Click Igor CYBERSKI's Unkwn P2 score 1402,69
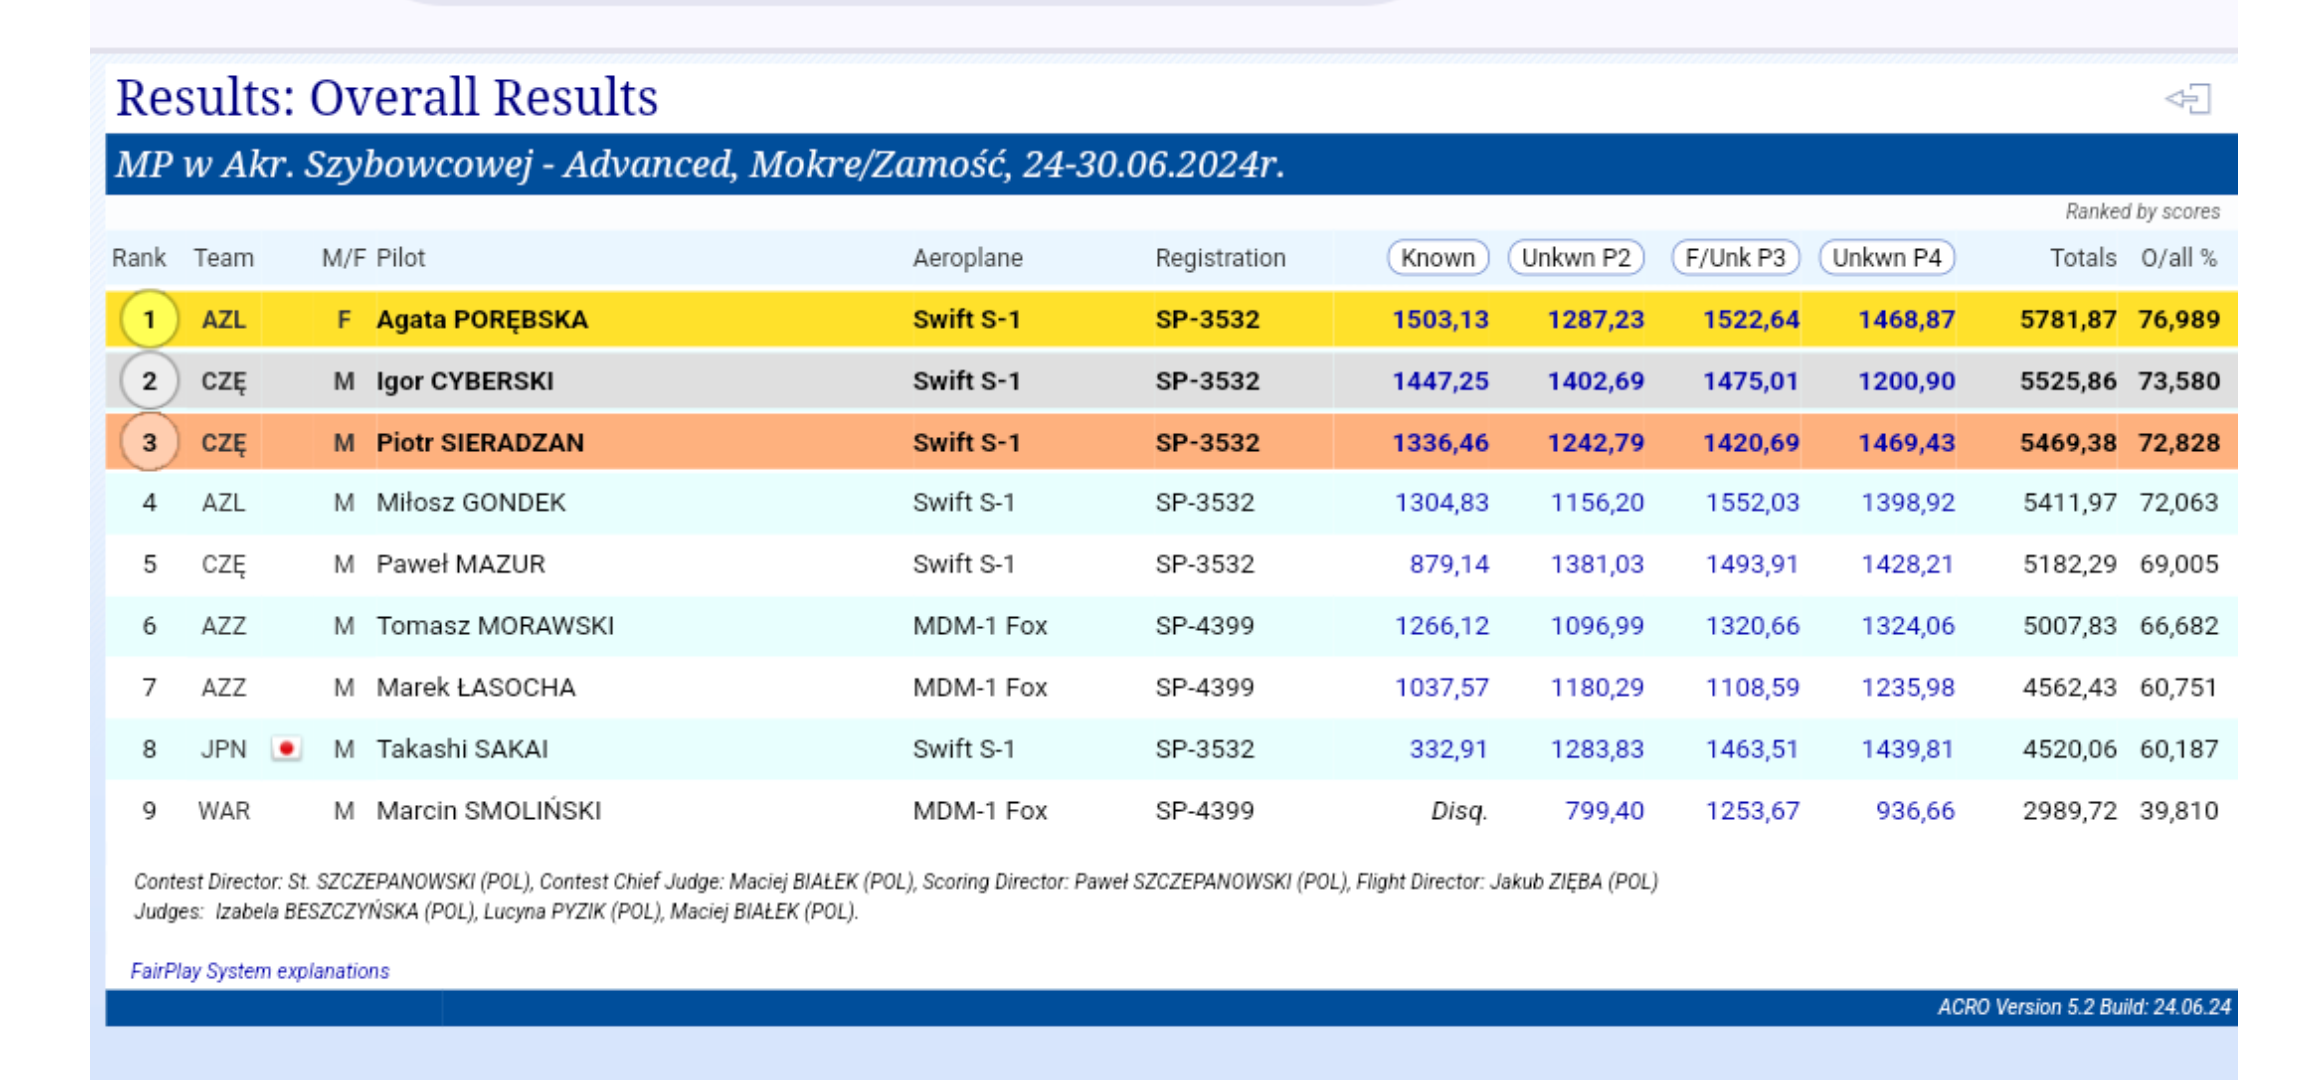Image resolution: width=2313 pixels, height=1080 pixels. 1595,381
